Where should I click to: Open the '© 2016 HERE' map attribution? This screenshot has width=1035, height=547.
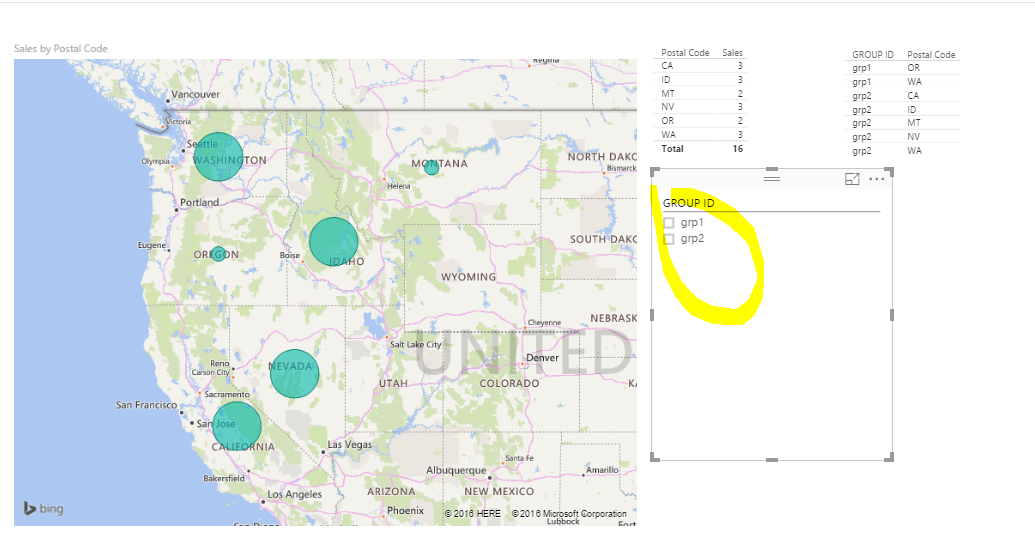coord(473,513)
